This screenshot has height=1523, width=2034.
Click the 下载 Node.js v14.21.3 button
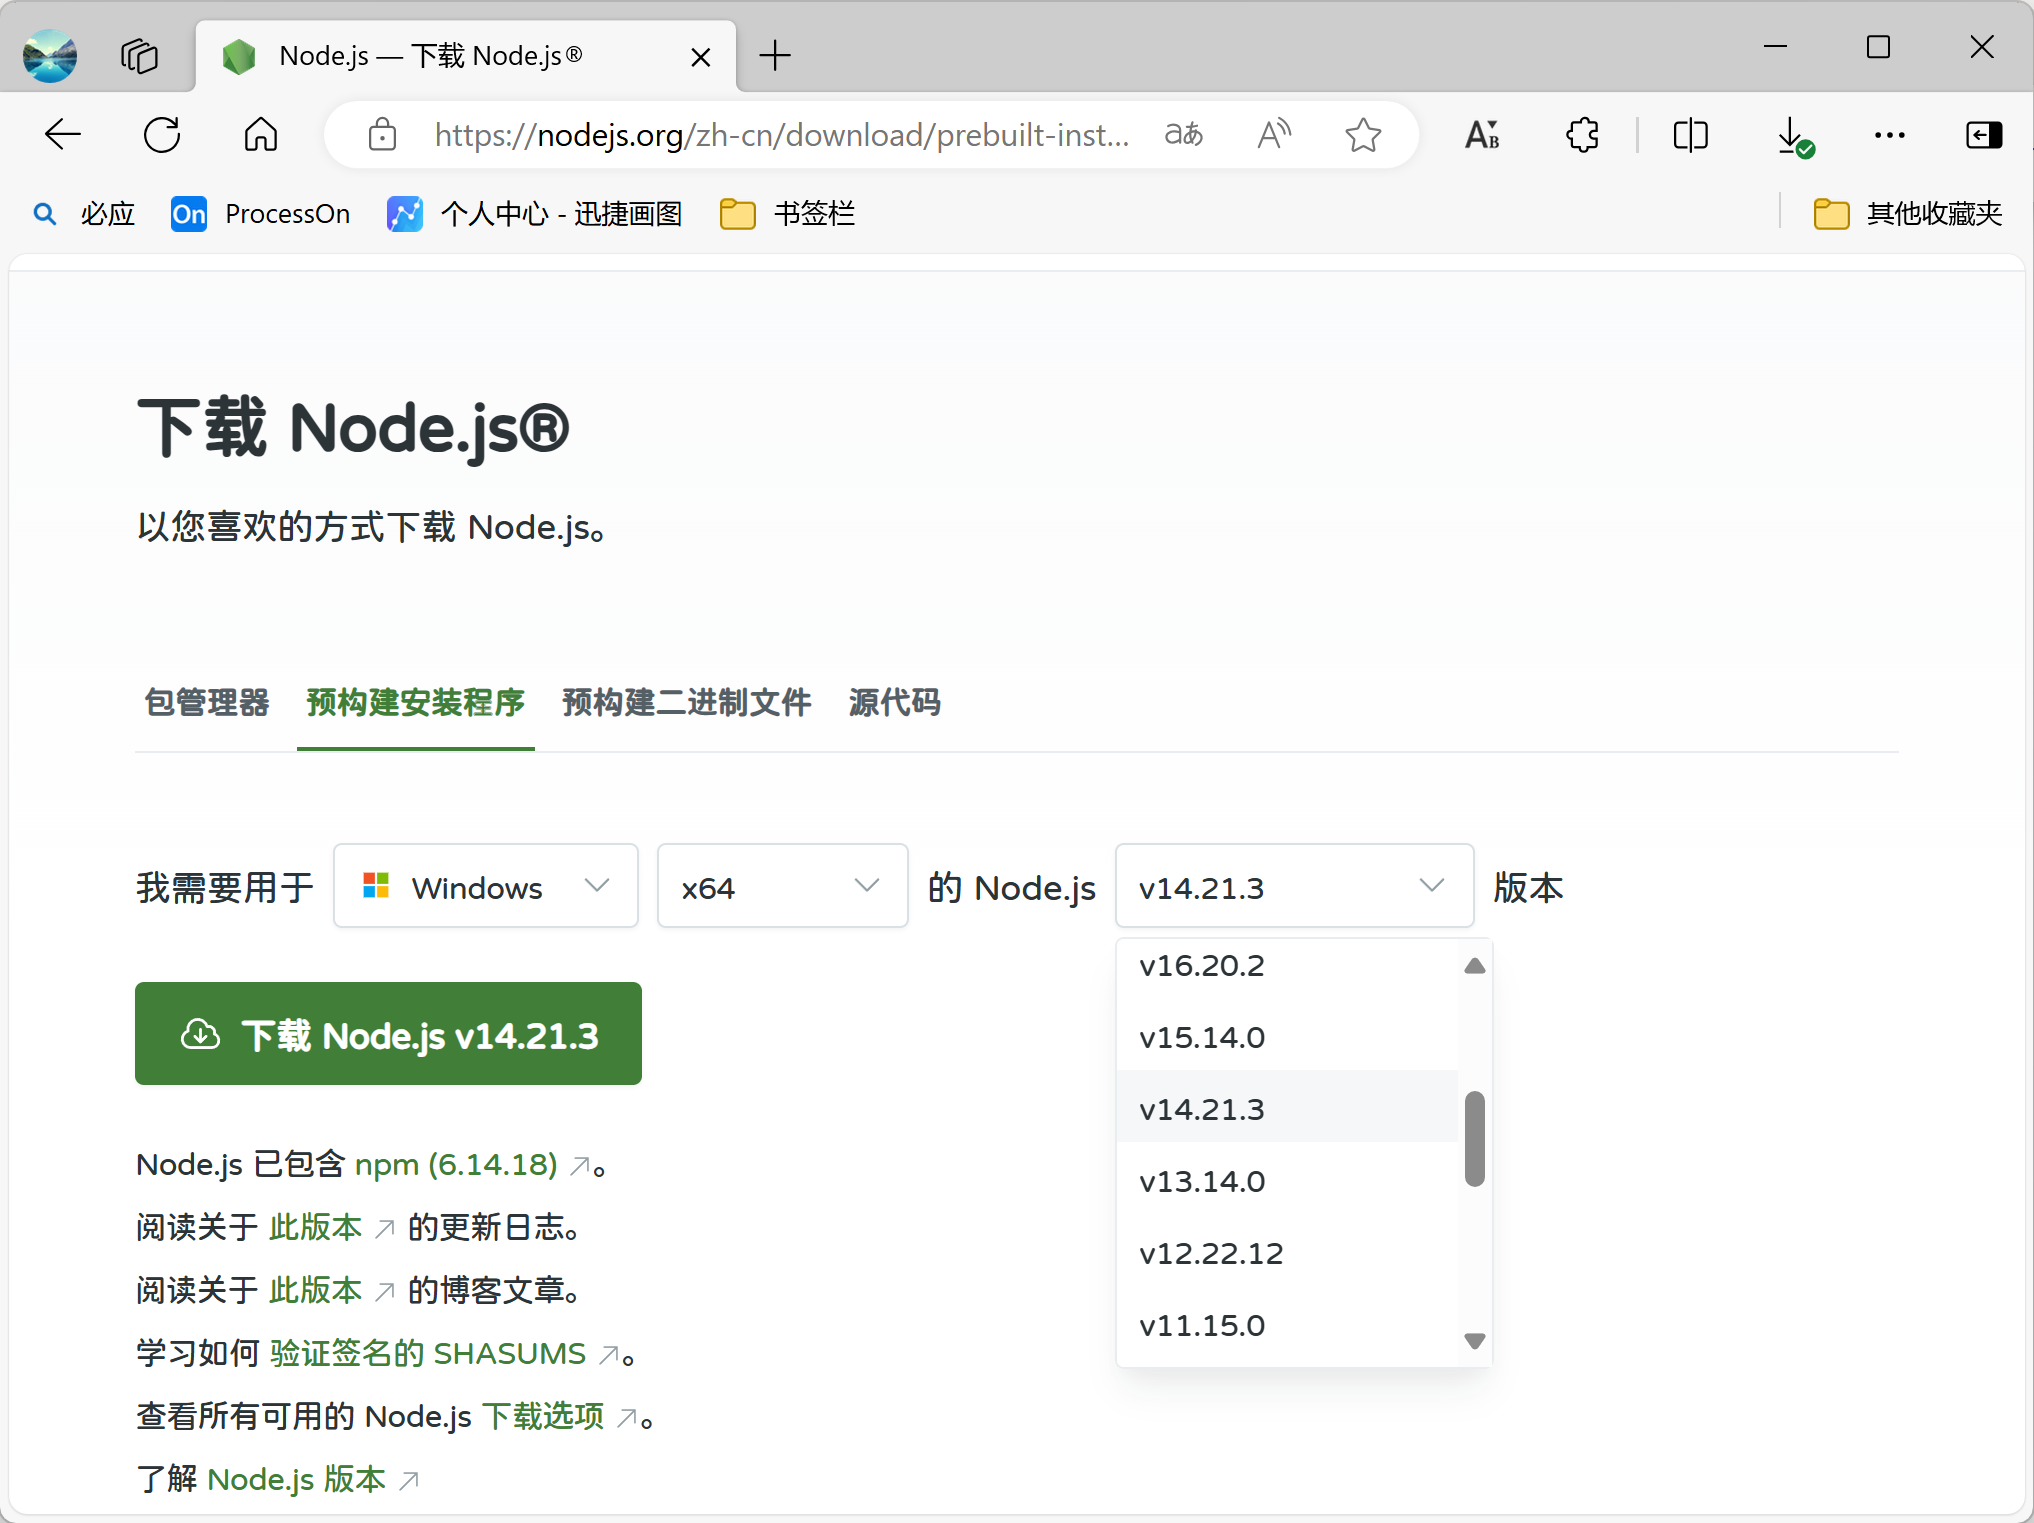[x=388, y=1035]
